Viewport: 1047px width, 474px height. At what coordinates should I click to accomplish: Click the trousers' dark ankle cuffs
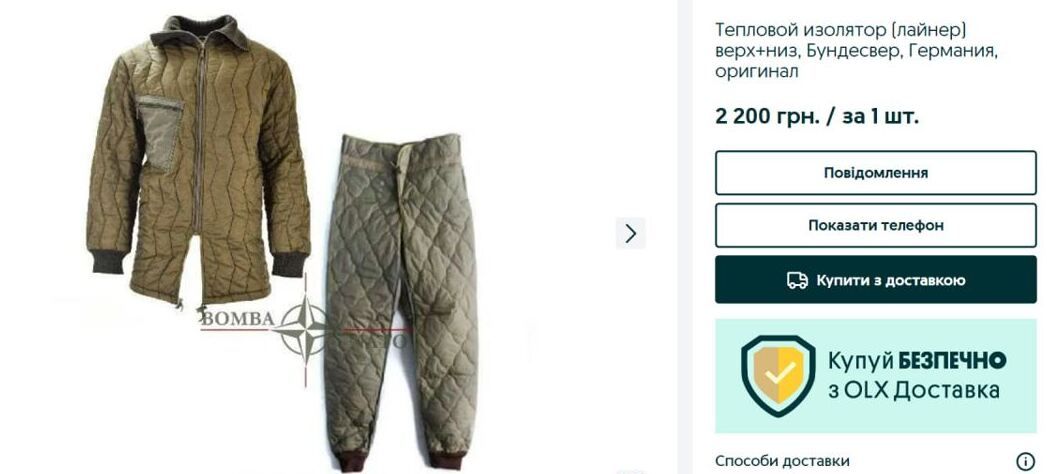point(401,461)
